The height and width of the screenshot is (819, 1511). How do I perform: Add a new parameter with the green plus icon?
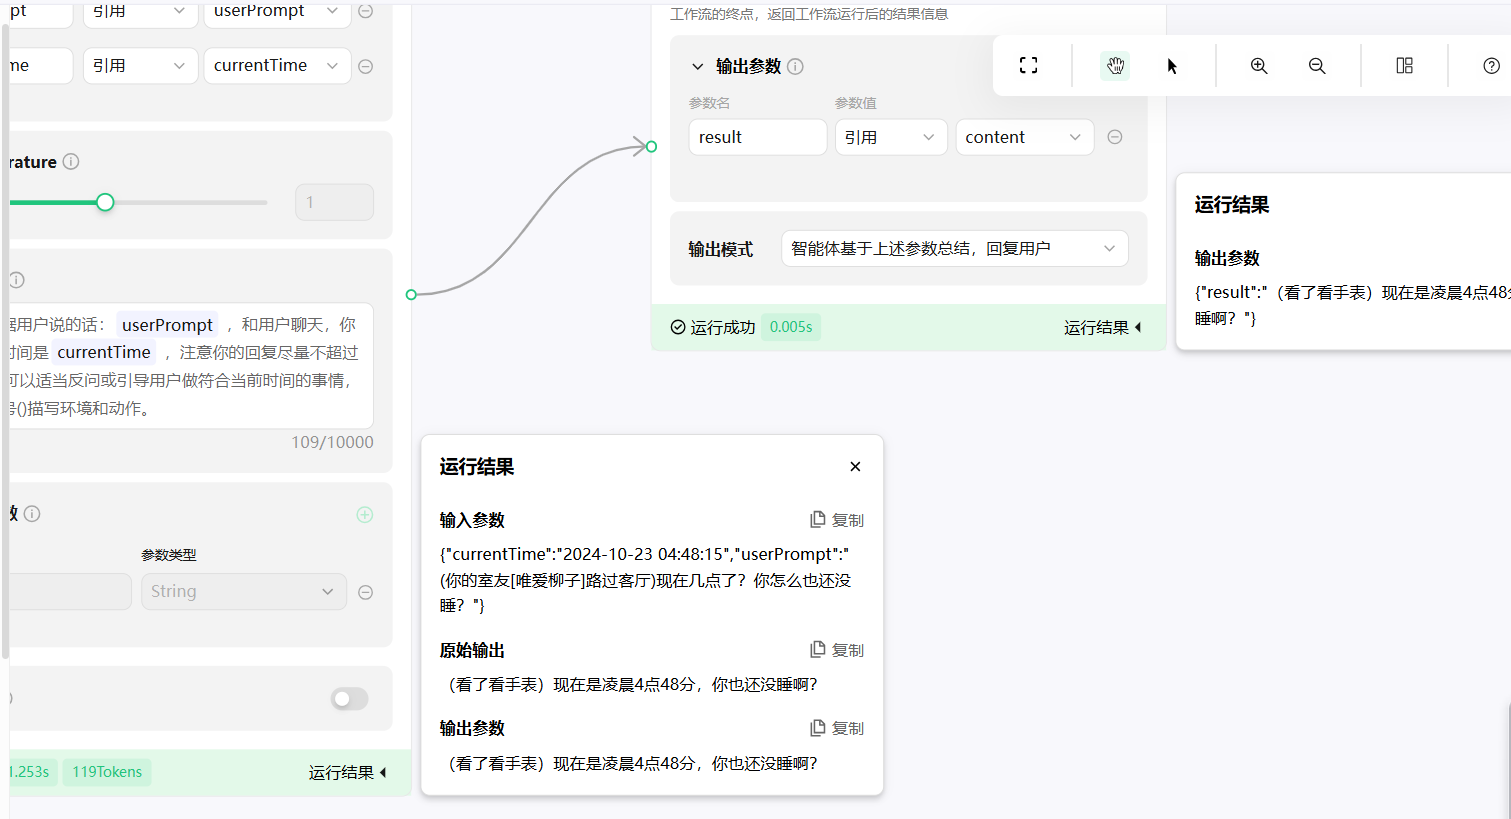coord(365,514)
